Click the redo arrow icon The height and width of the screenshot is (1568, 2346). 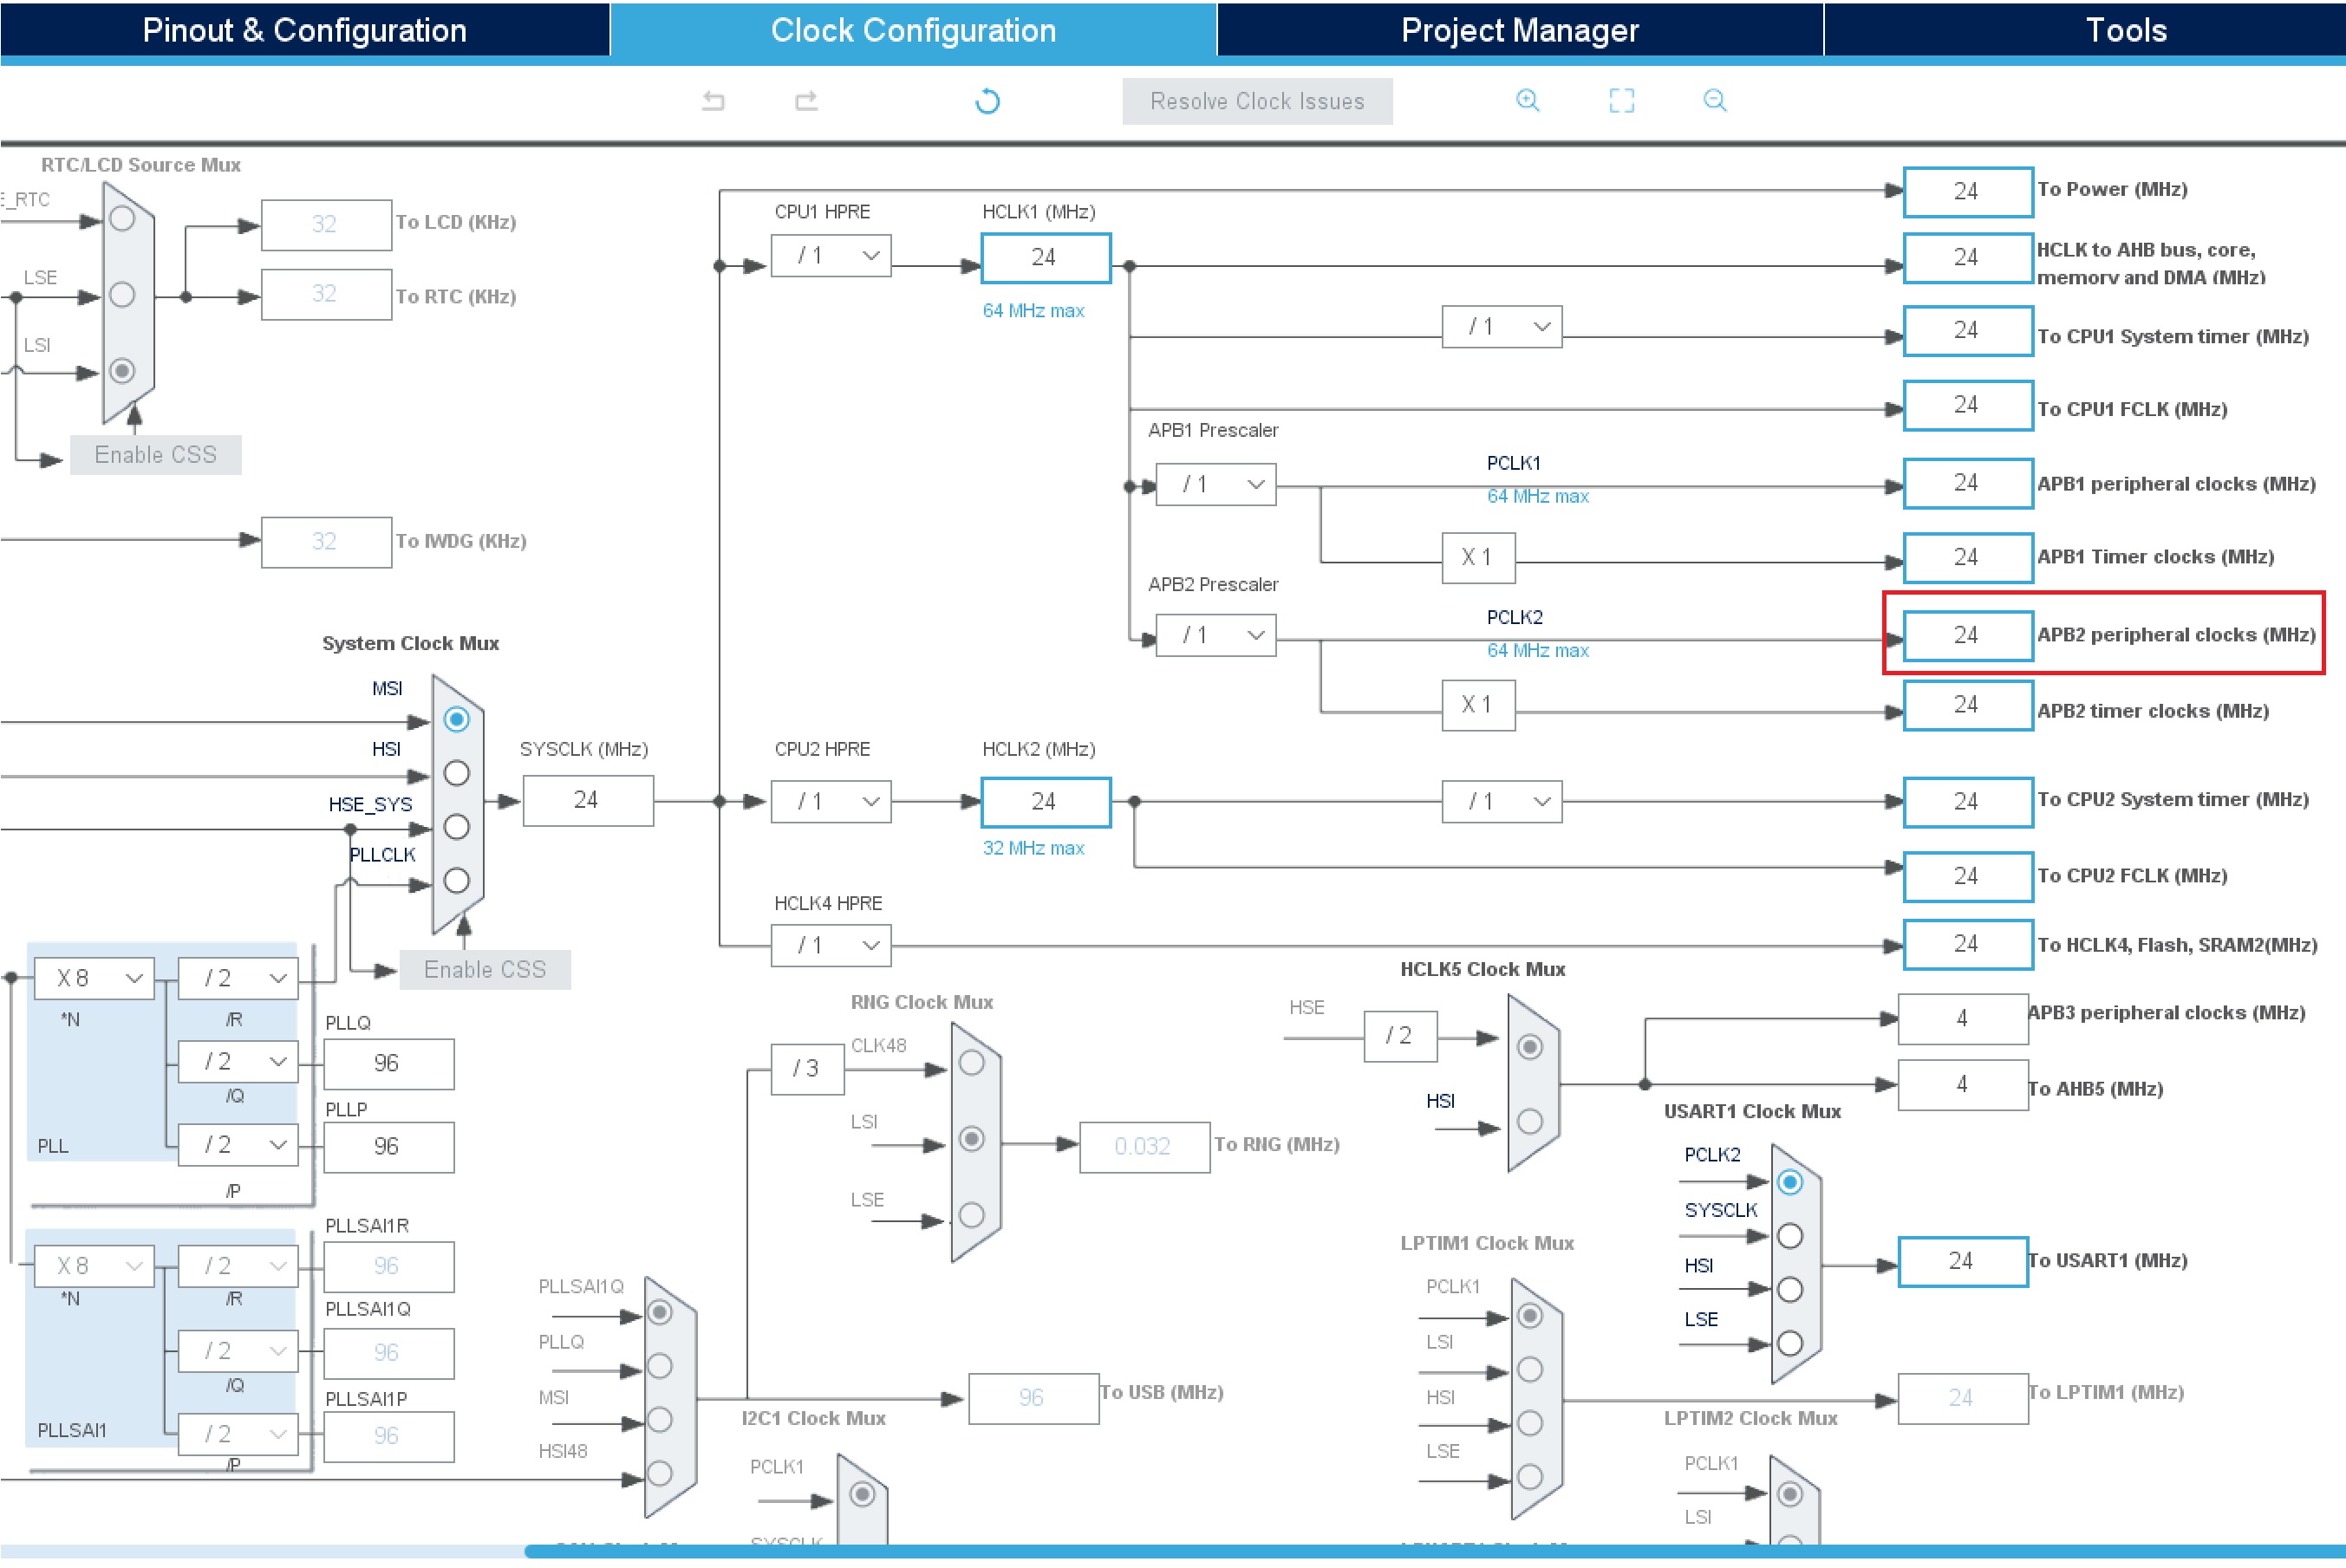[x=806, y=101]
